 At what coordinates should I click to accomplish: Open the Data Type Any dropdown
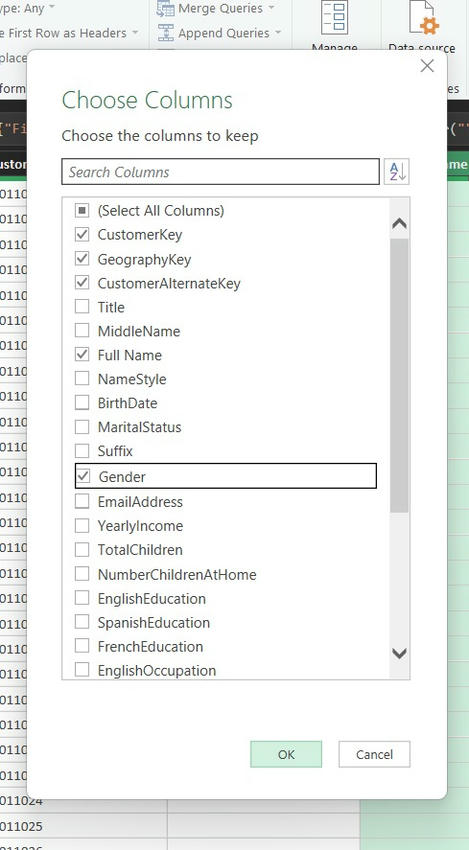pos(52,8)
